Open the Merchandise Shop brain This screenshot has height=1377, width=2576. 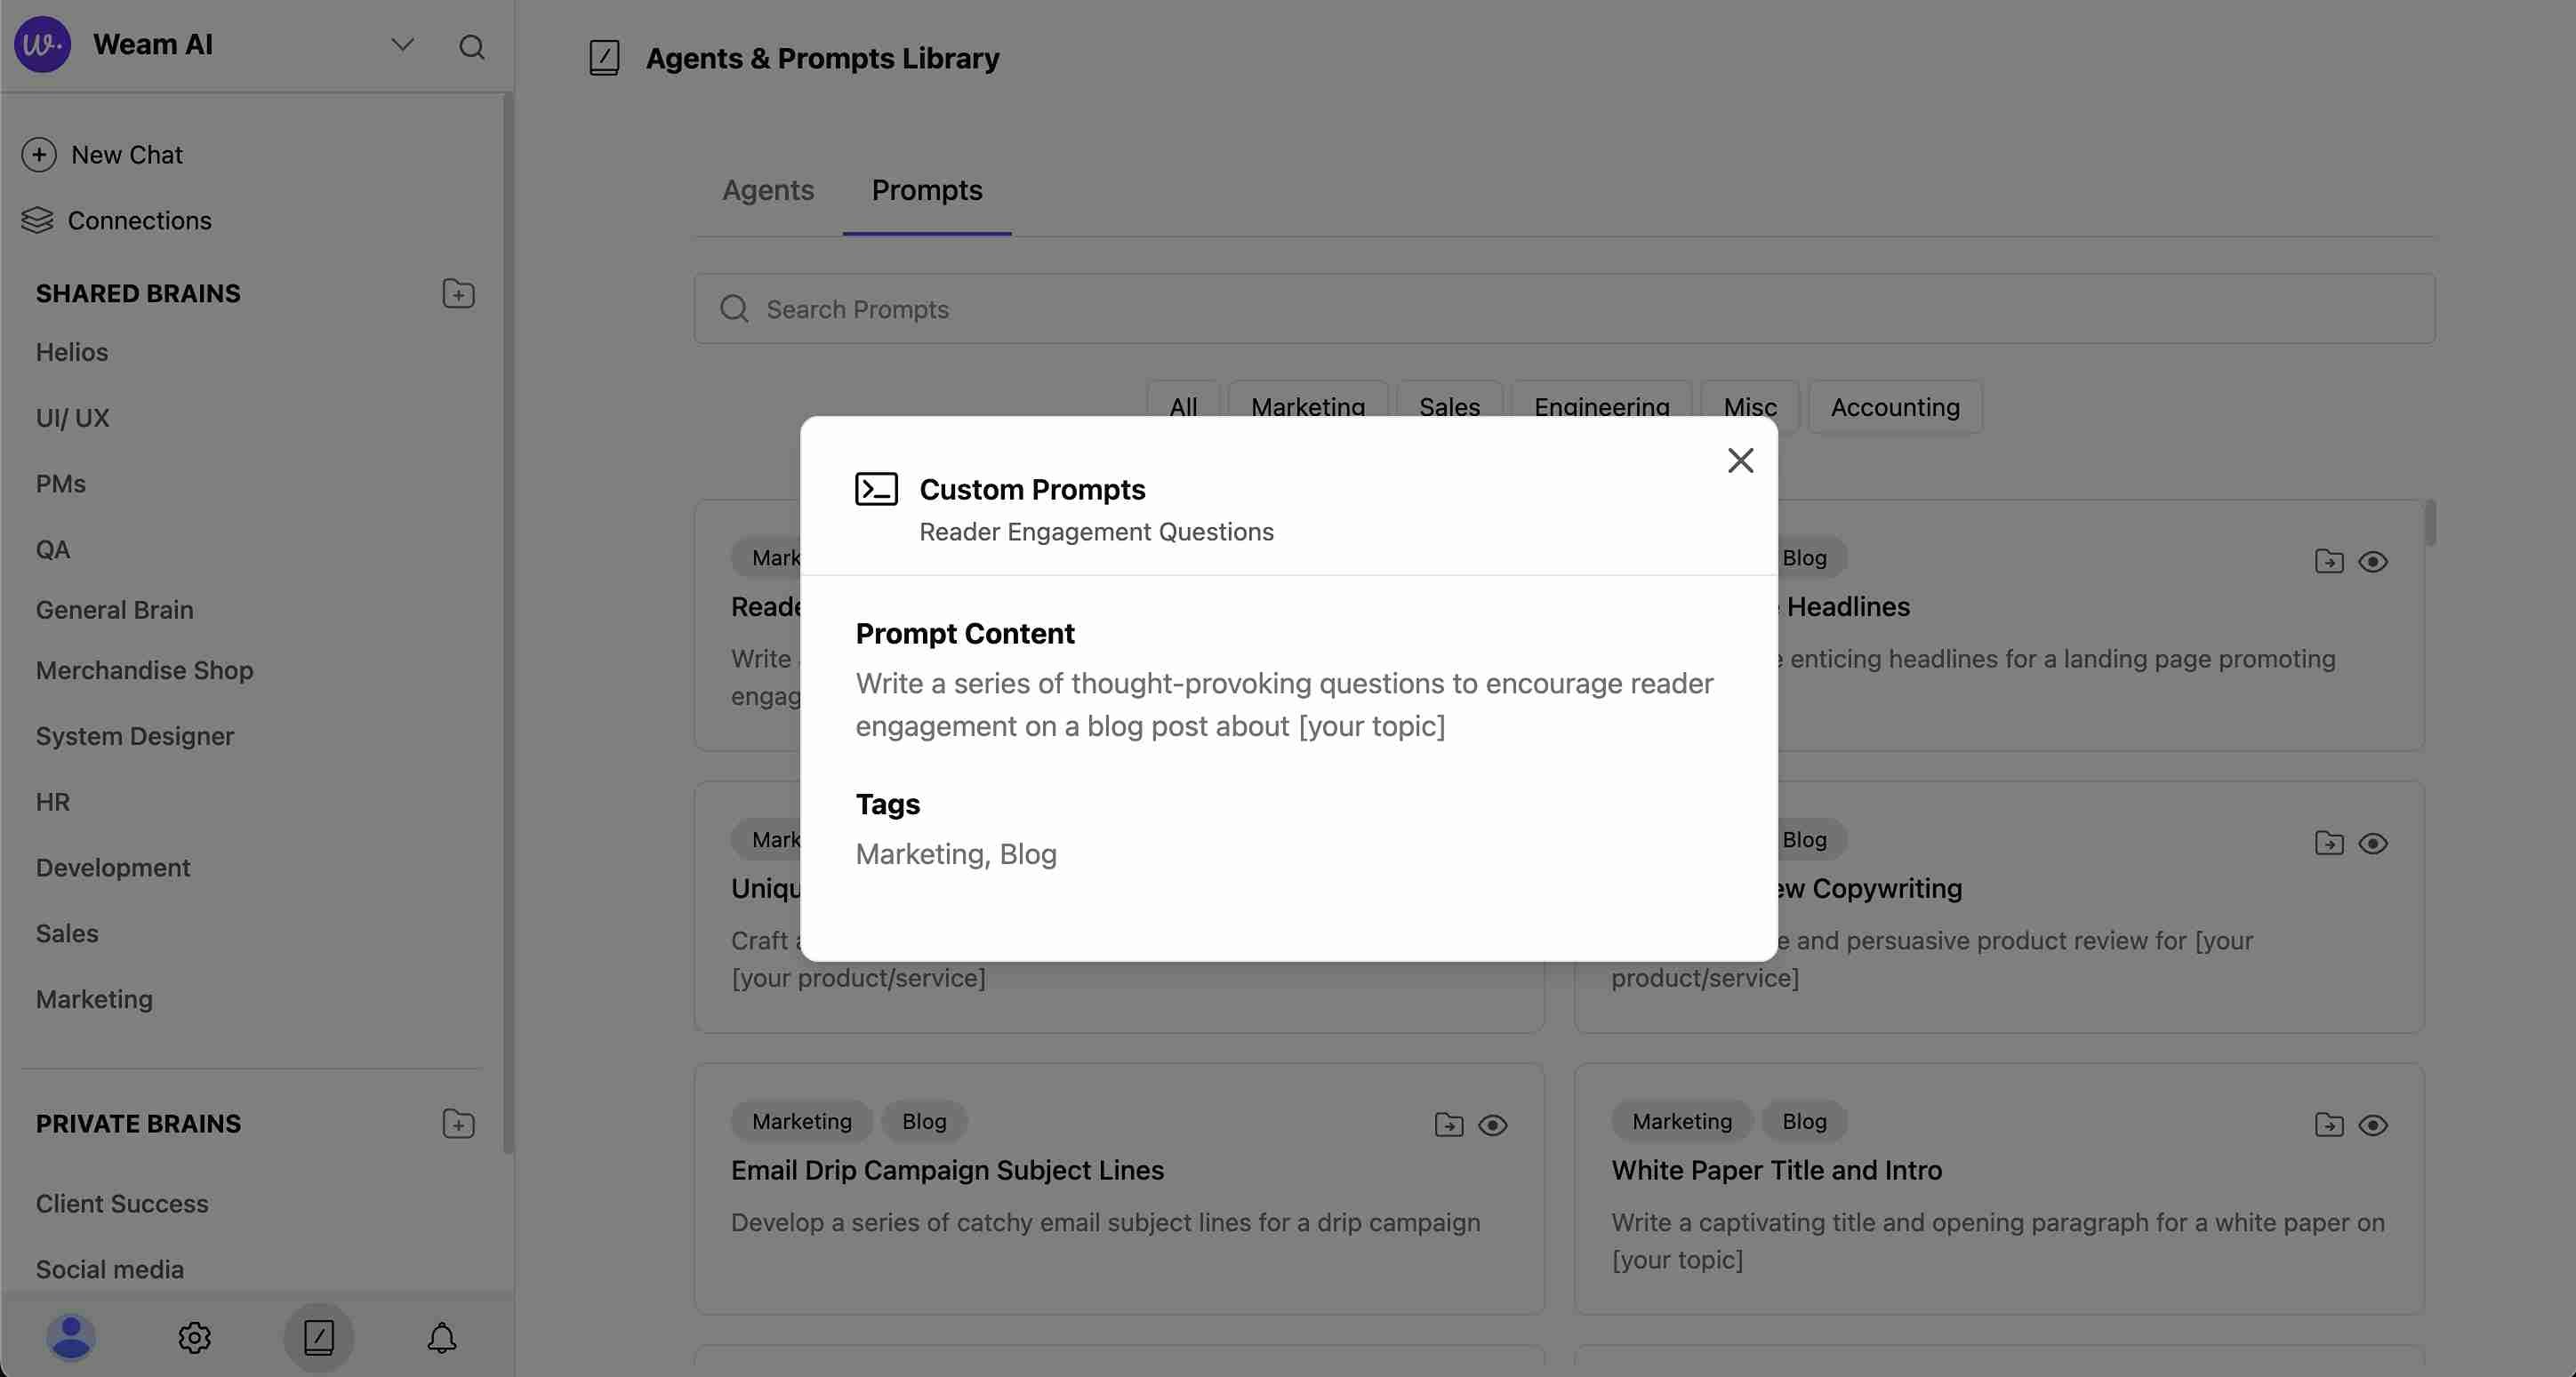tap(144, 670)
